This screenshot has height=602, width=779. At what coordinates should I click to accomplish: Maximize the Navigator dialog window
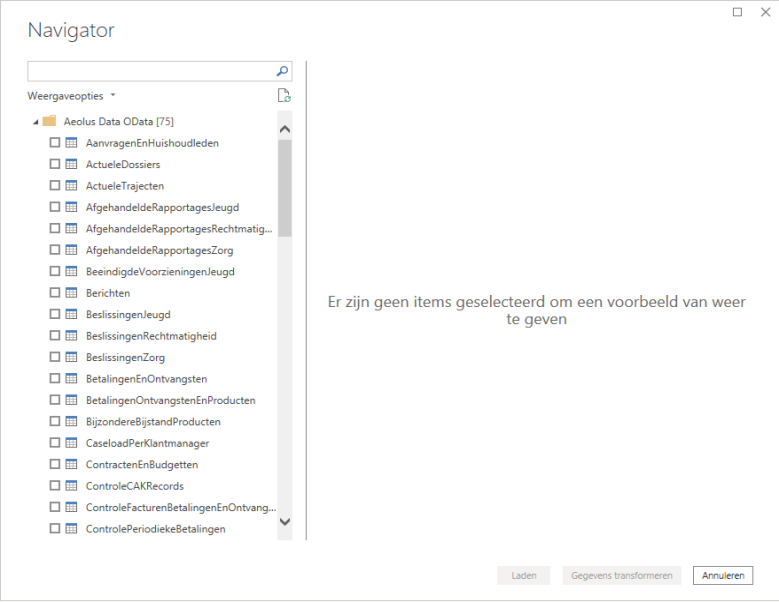coord(737,12)
